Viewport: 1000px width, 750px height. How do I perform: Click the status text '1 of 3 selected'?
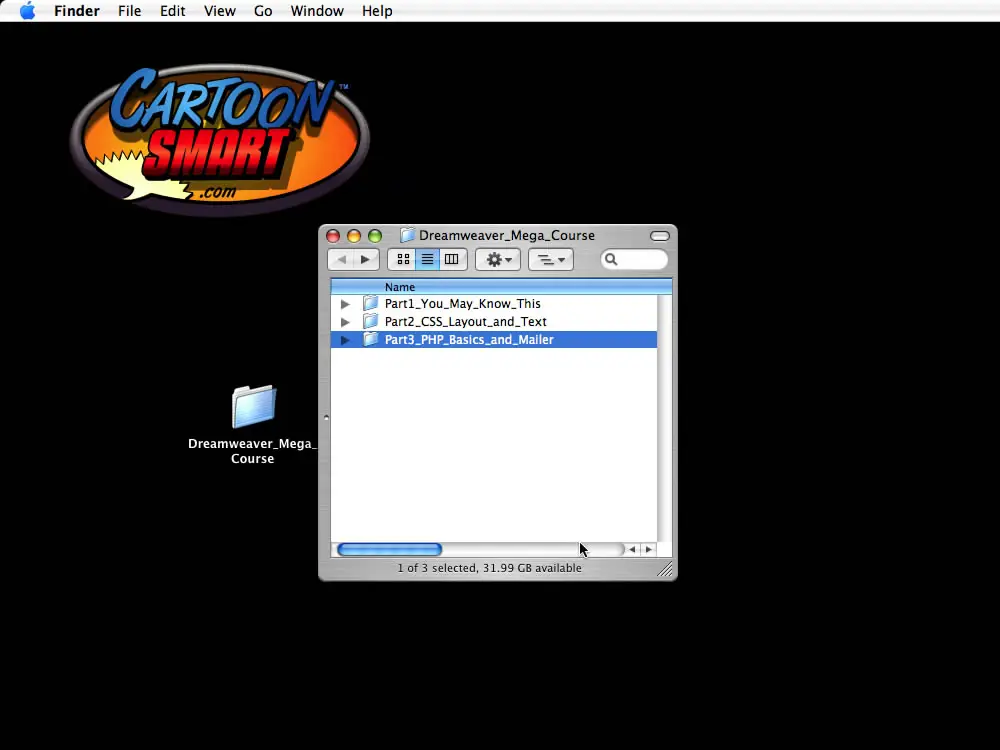[437, 568]
